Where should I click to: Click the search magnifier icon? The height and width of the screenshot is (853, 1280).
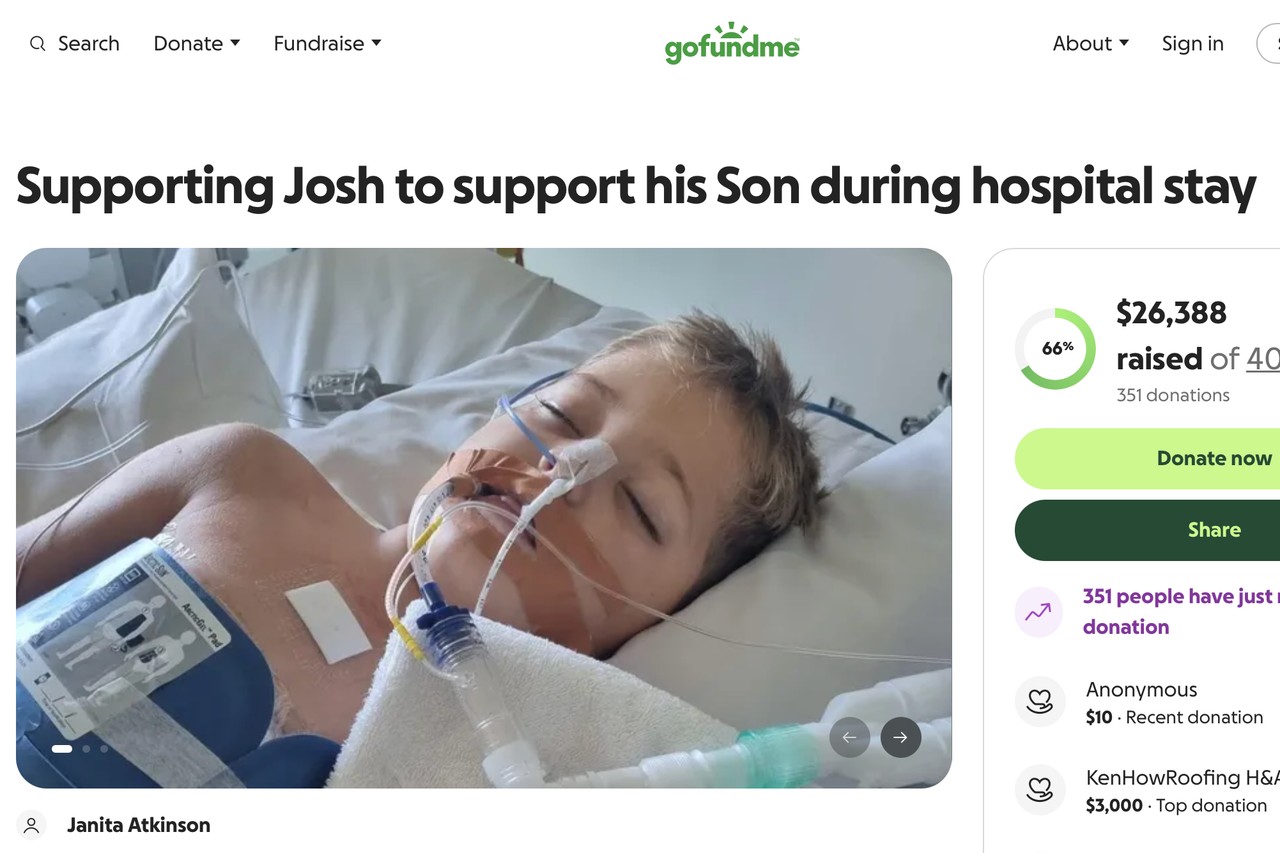[38, 44]
